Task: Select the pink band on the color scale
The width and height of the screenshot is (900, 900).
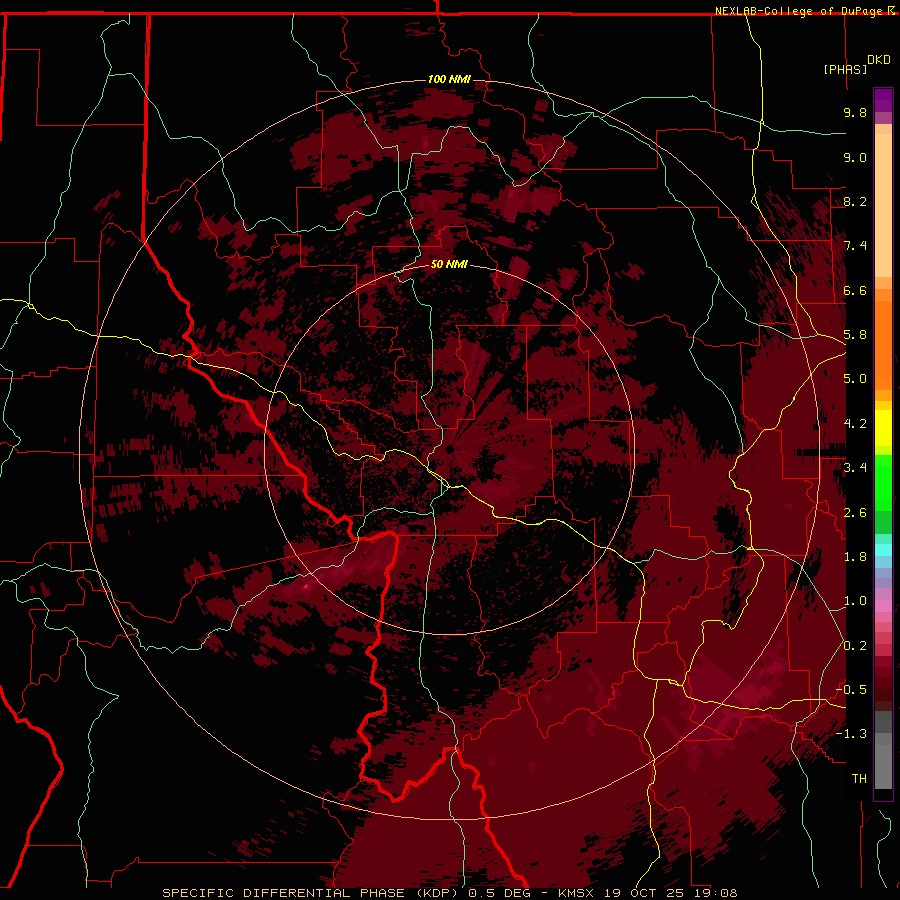Action: click(x=883, y=606)
